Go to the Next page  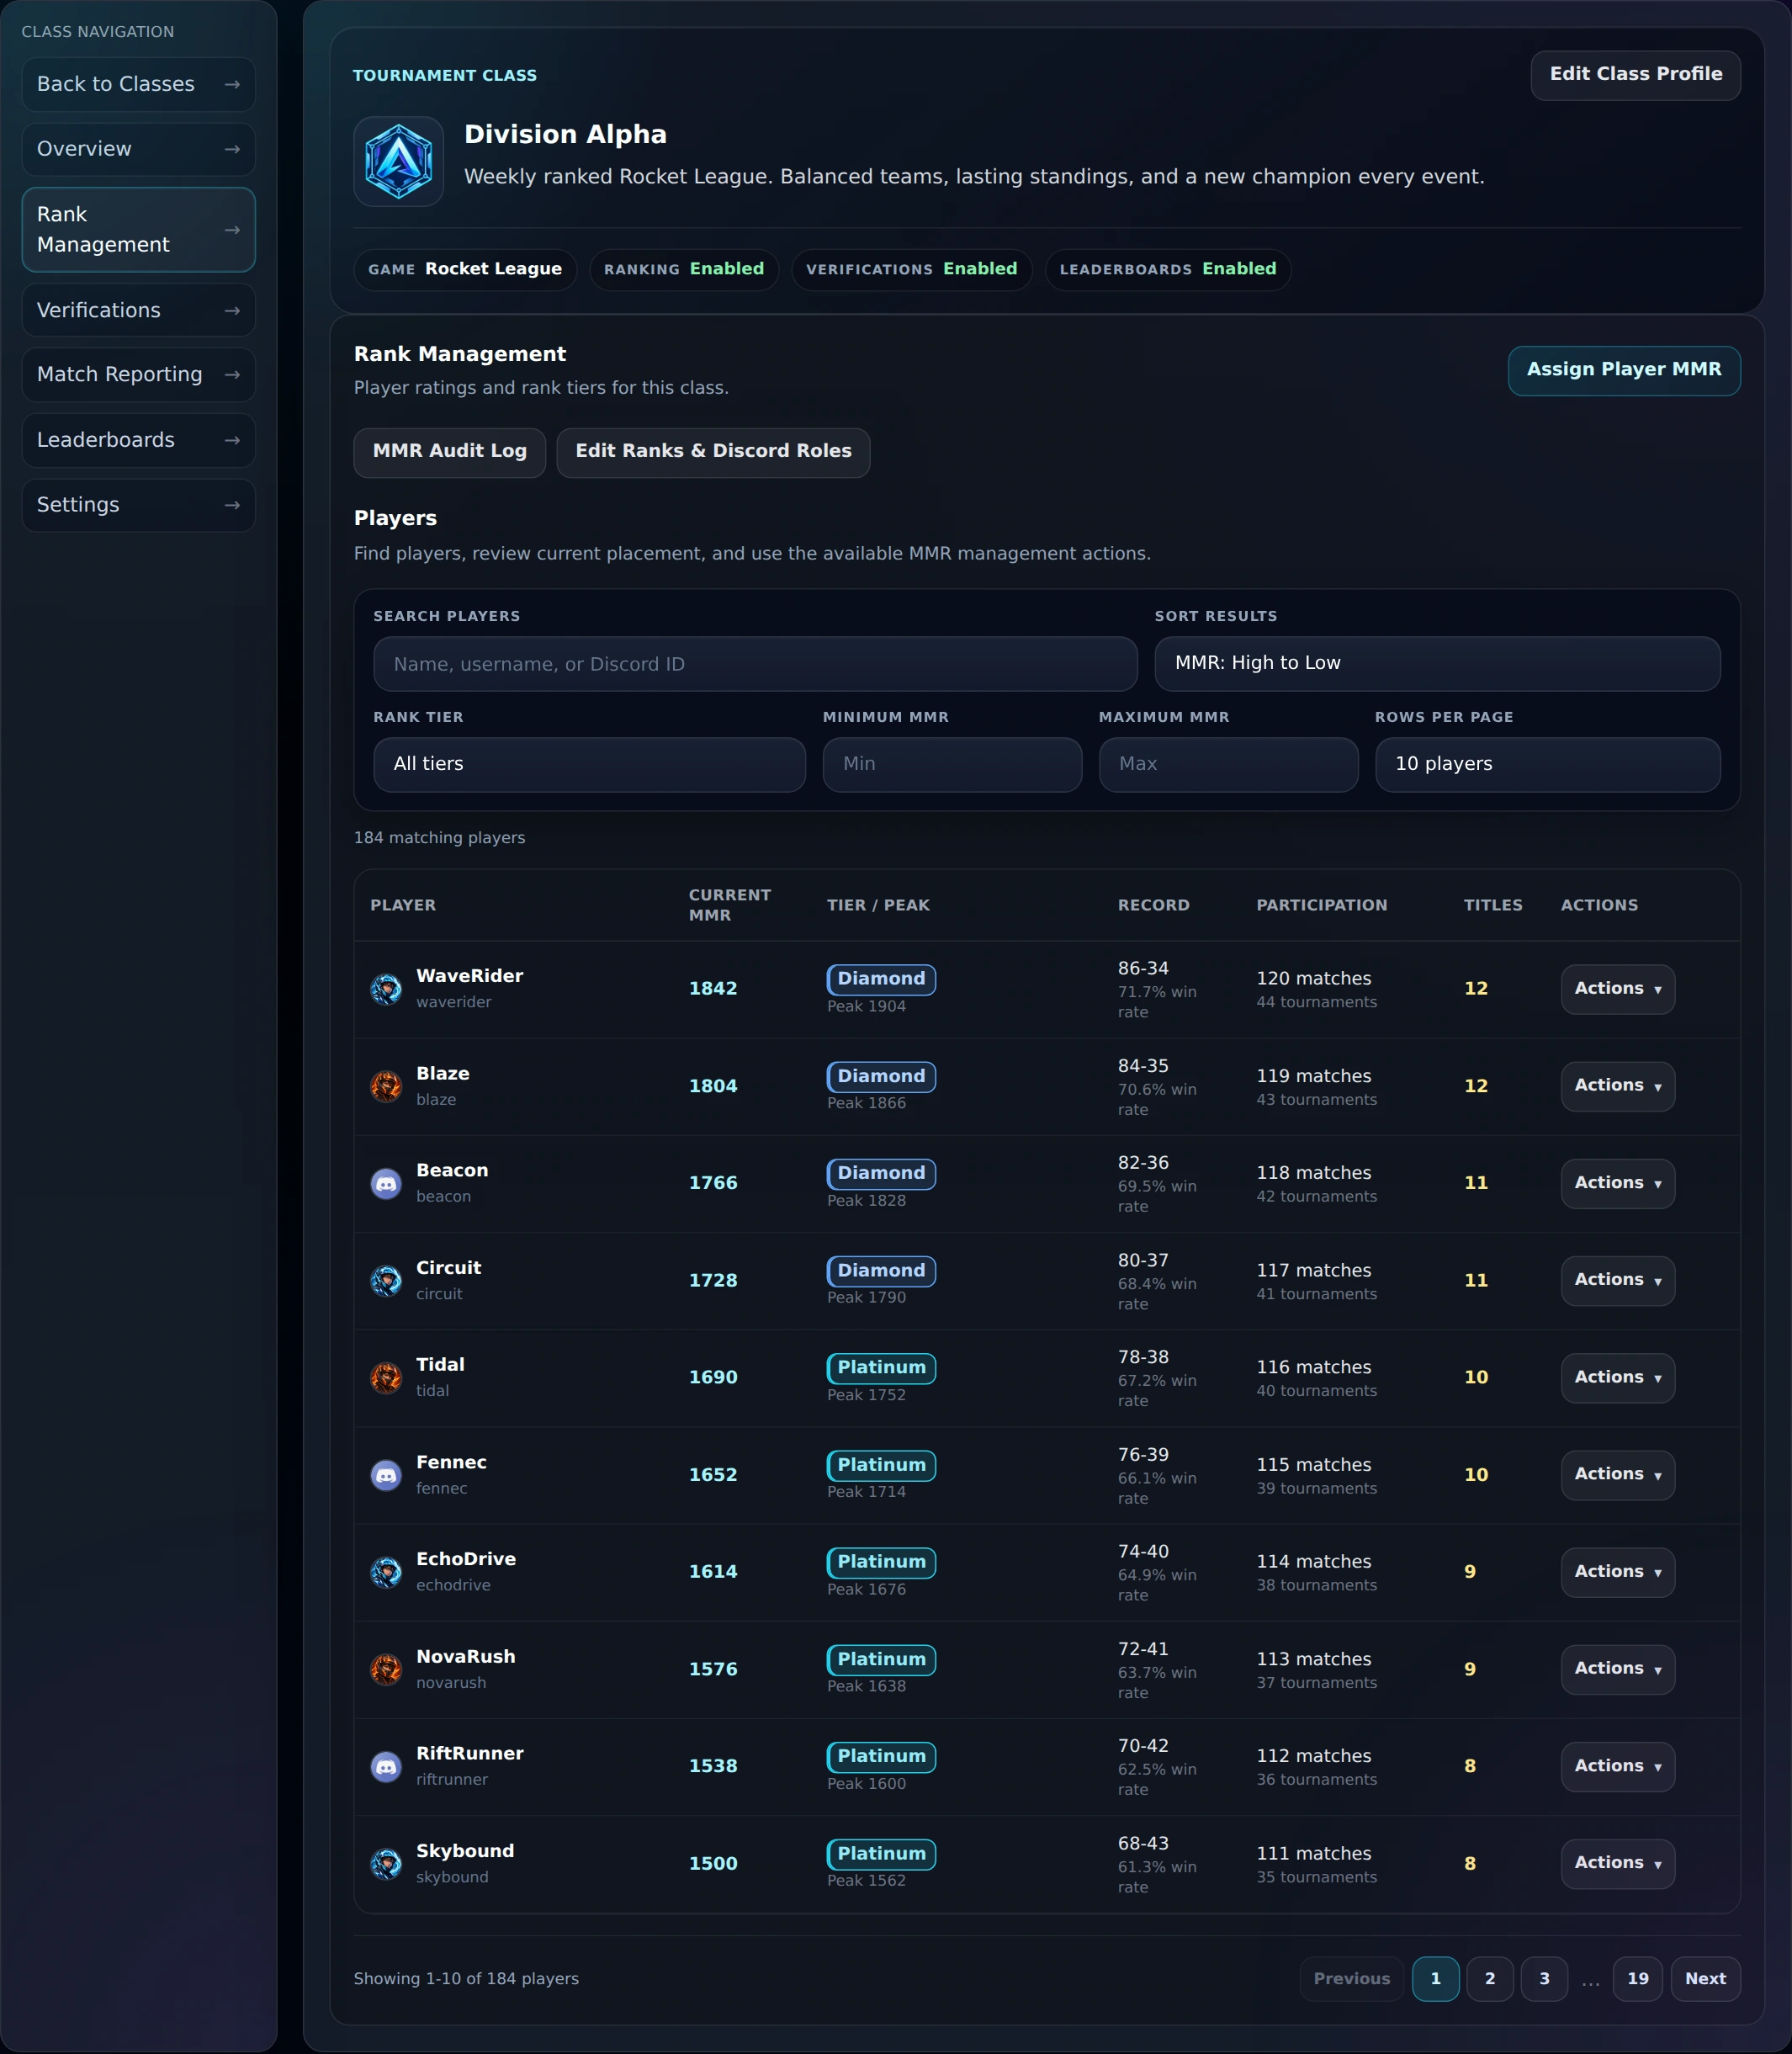coord(1705,1978)
